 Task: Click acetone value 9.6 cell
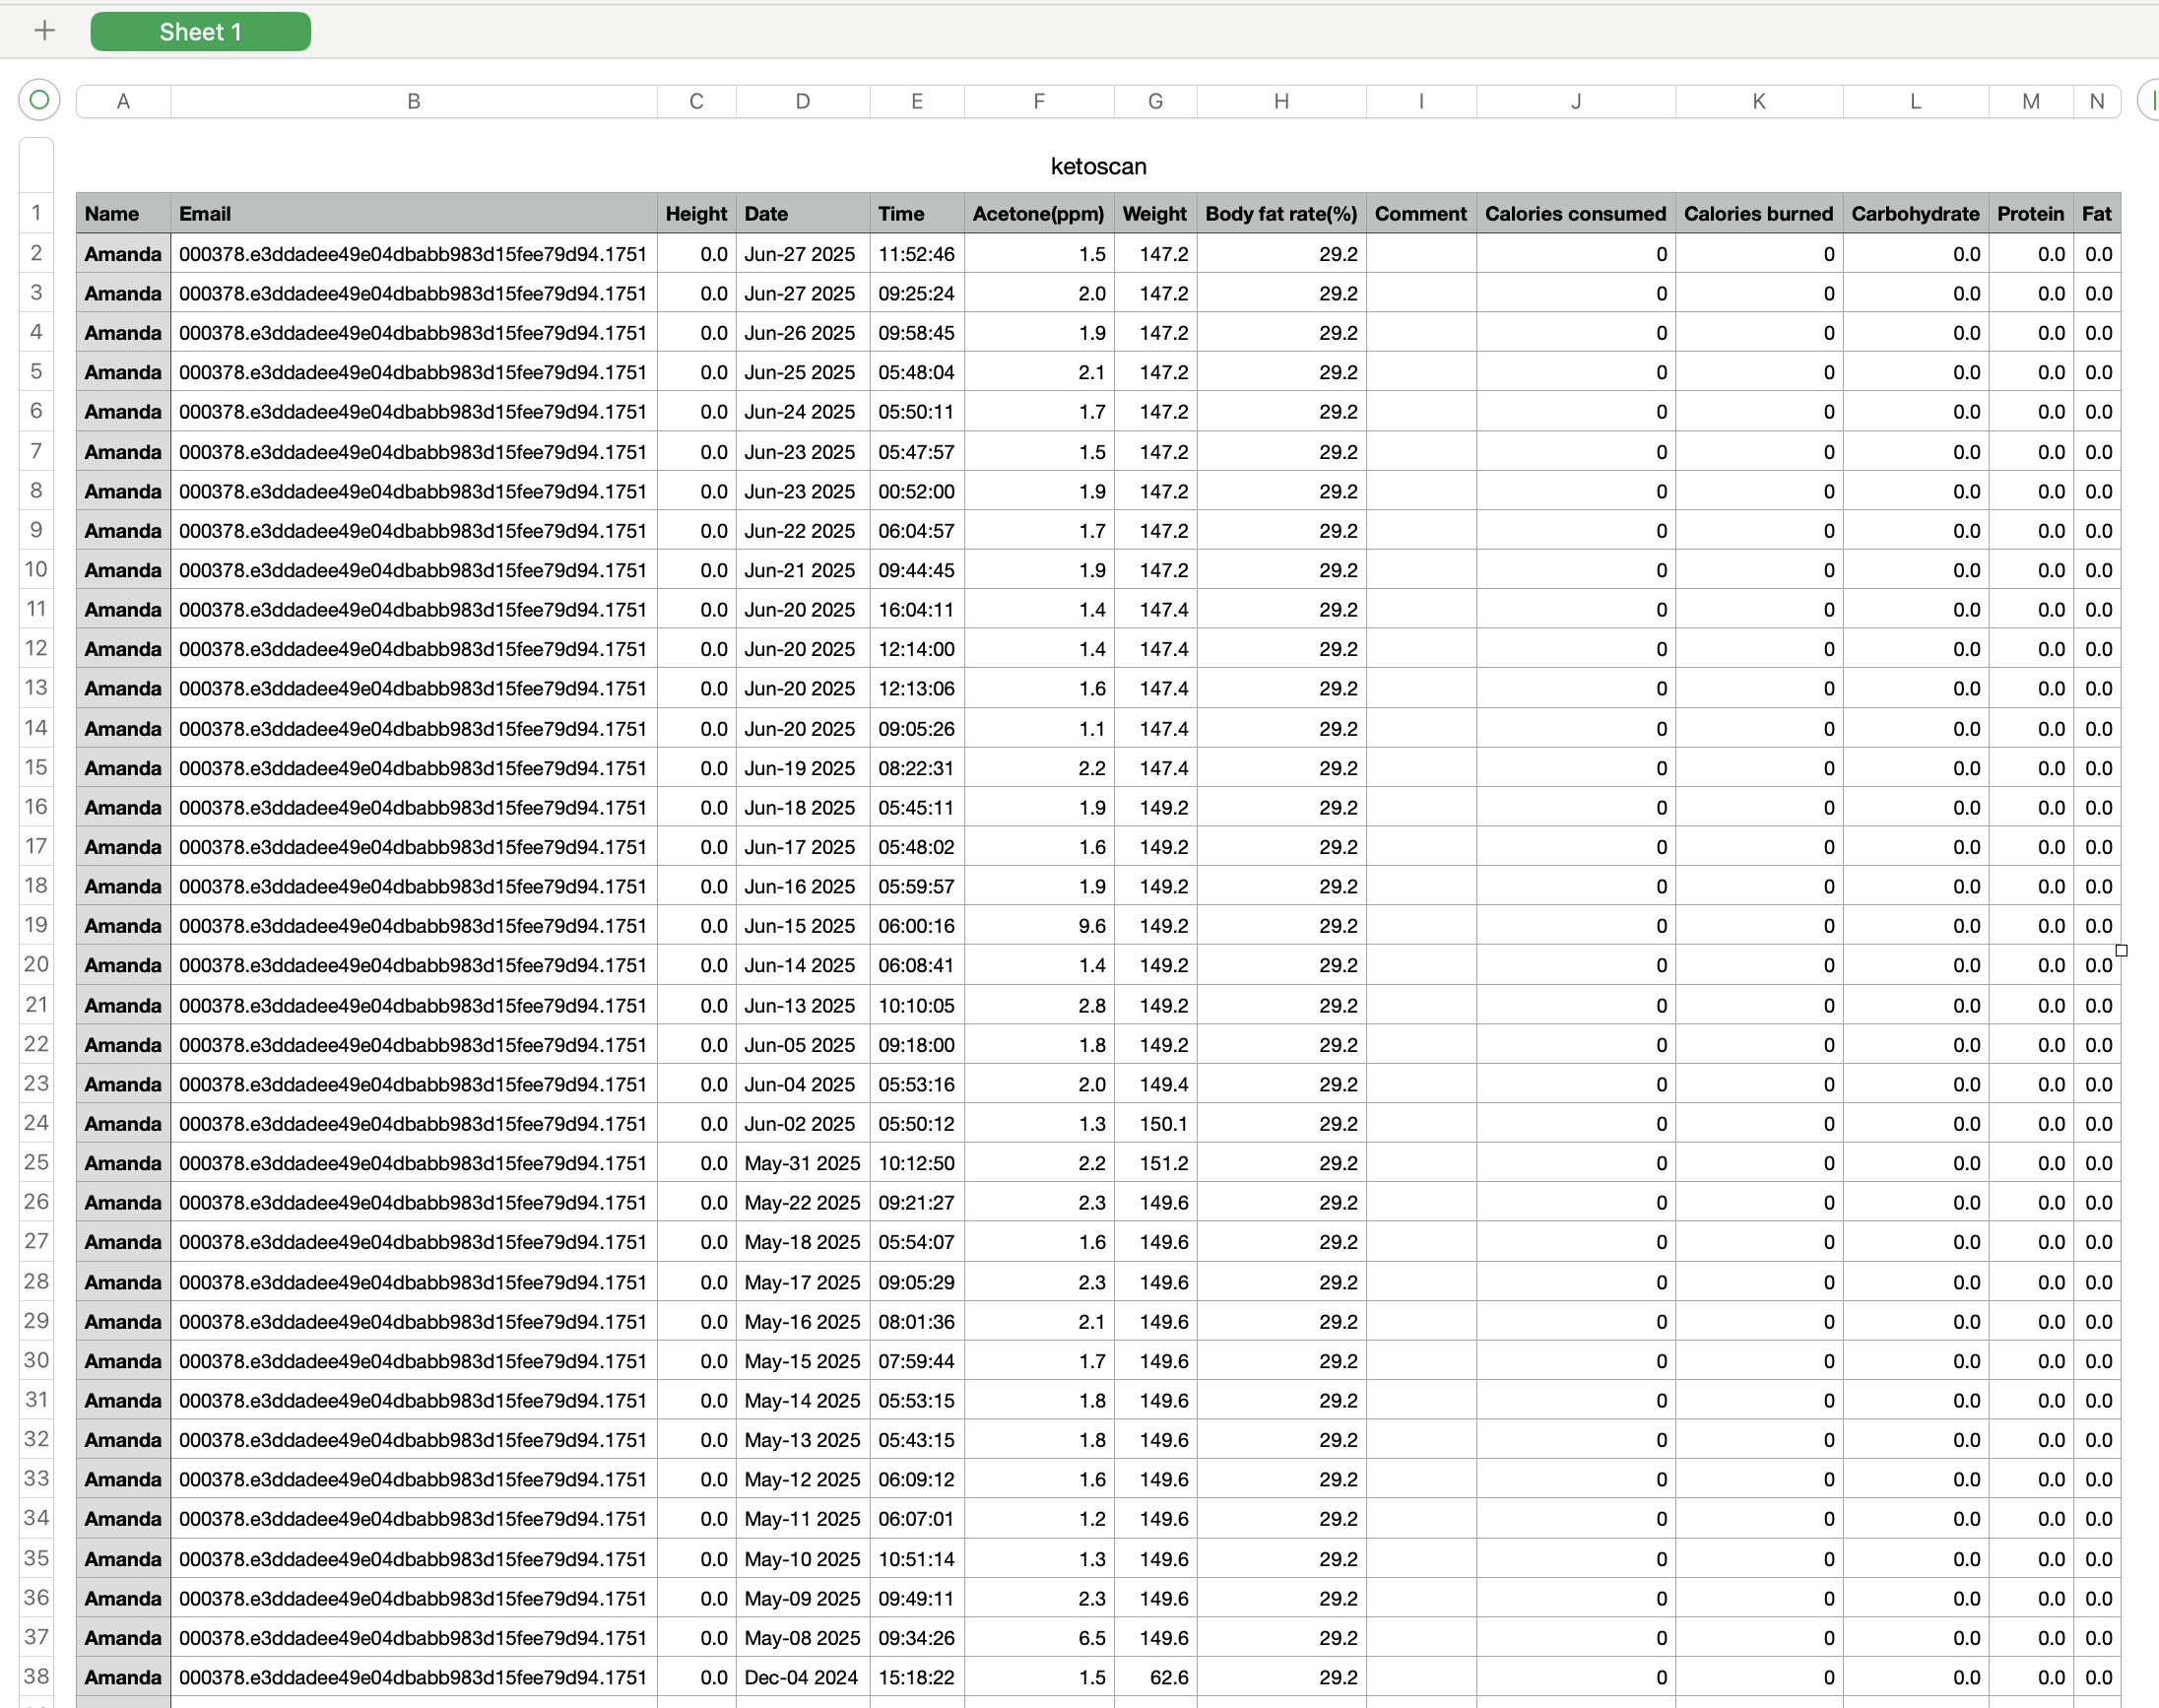click(x=1039, y=926)
